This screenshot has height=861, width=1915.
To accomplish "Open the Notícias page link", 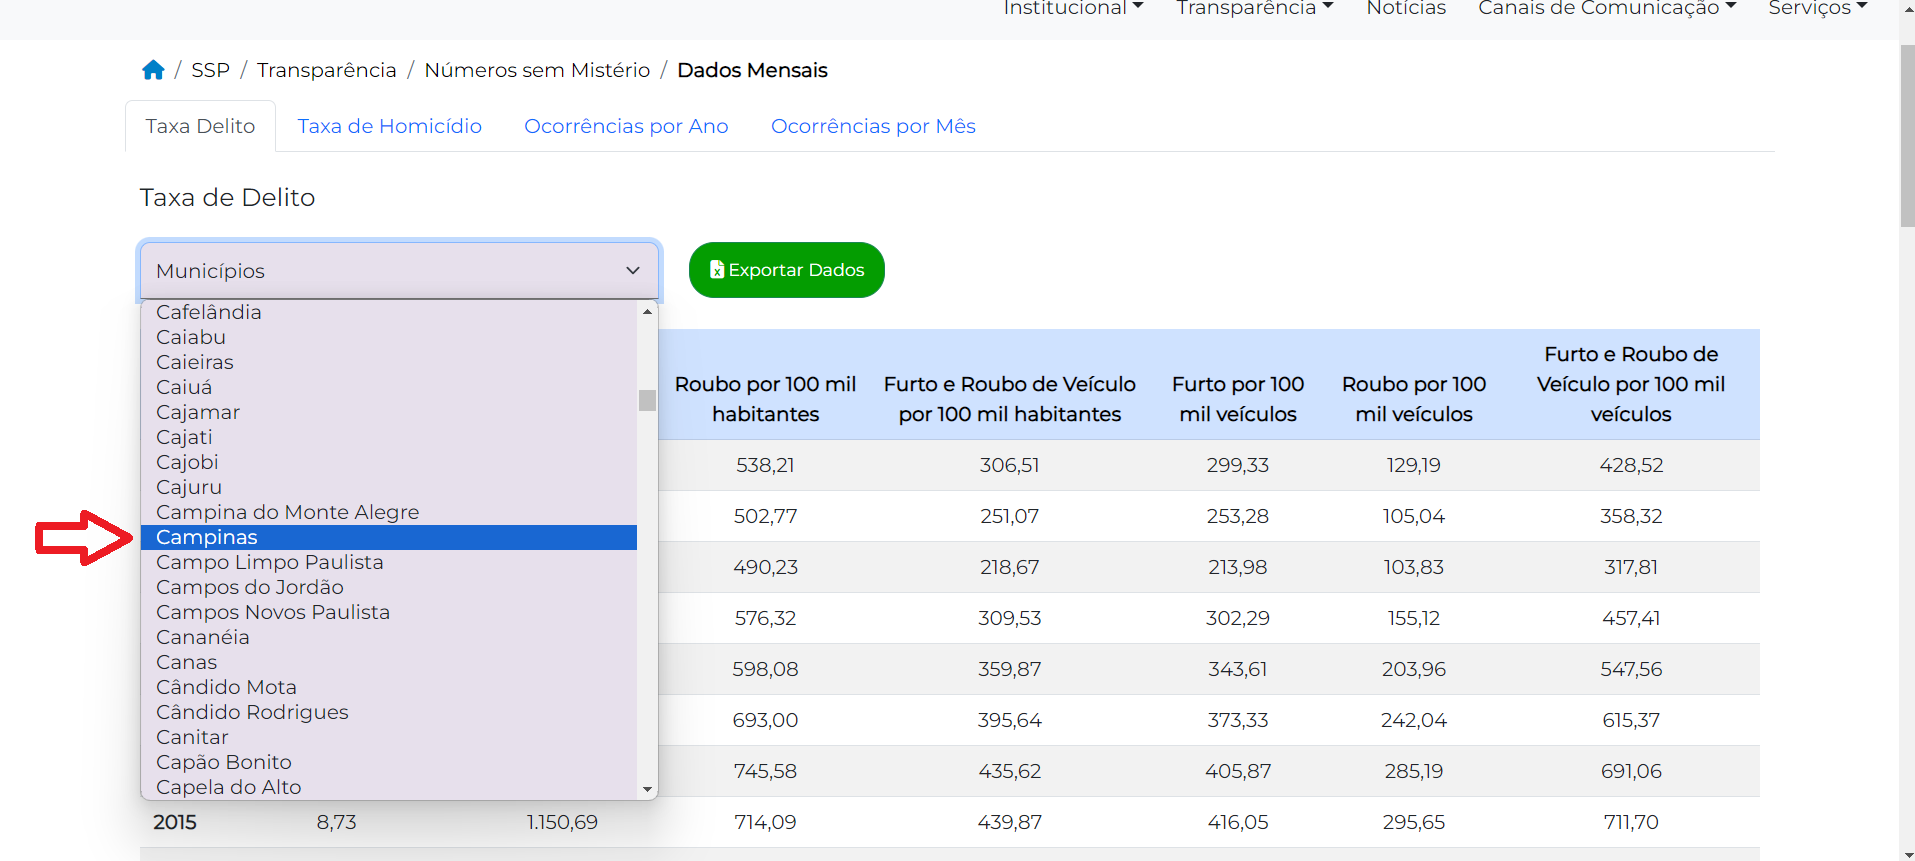I will coord(1405,9).
